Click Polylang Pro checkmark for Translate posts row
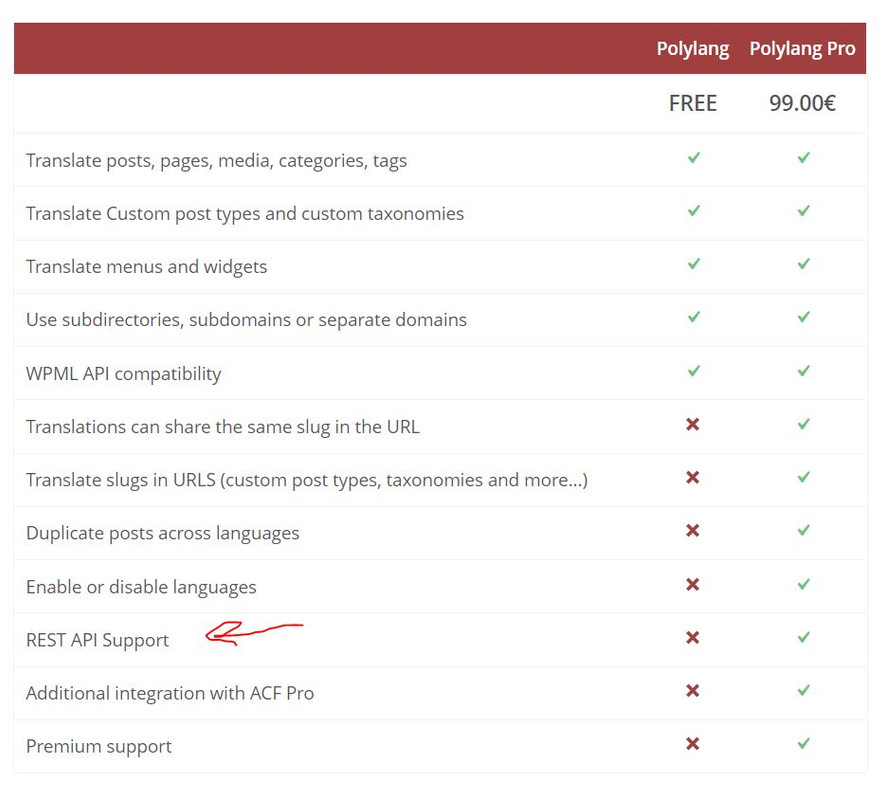 (804, 158)
